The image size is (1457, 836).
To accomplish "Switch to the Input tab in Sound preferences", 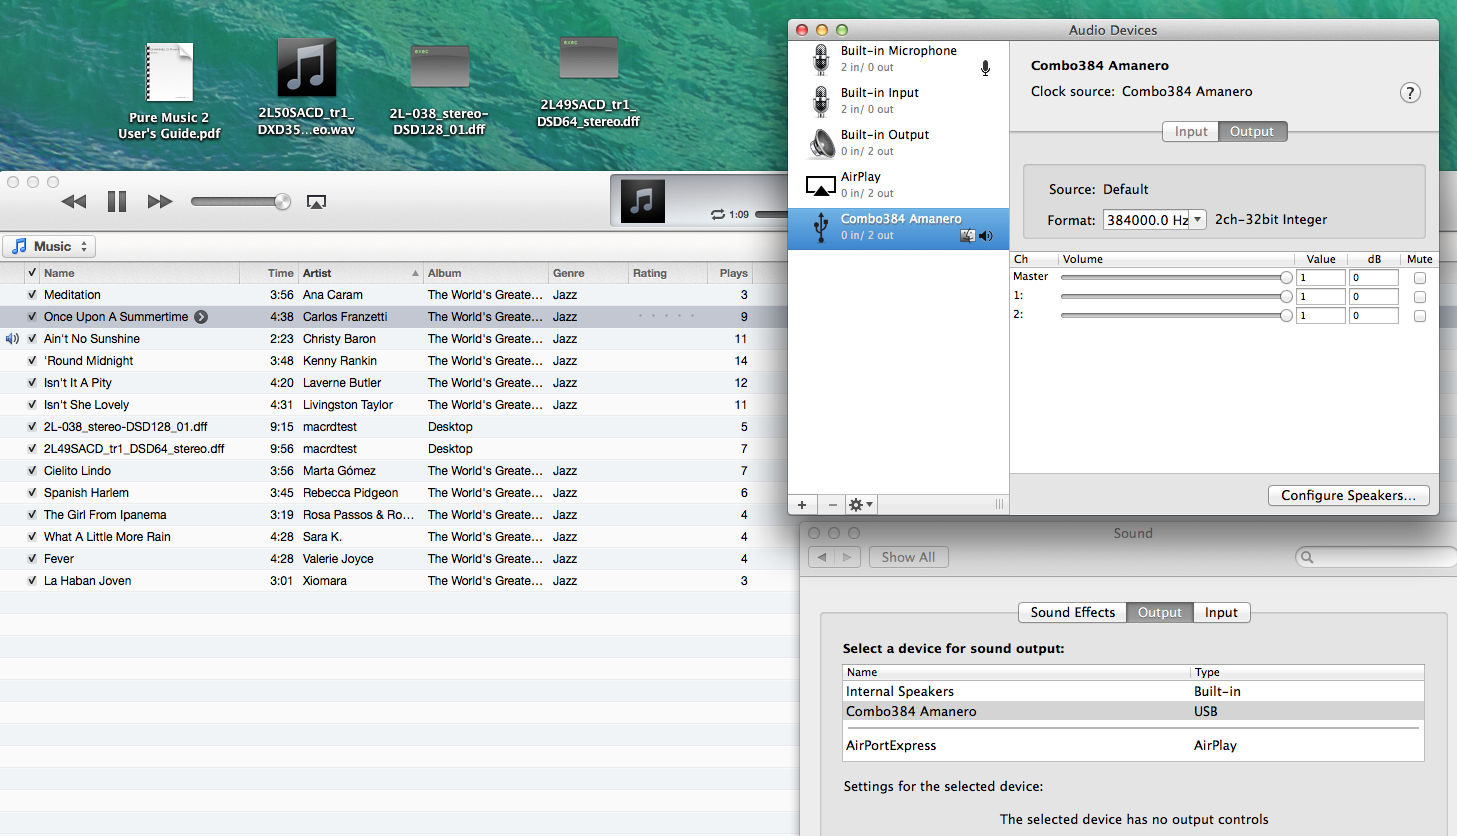I will pos(1221,612).
